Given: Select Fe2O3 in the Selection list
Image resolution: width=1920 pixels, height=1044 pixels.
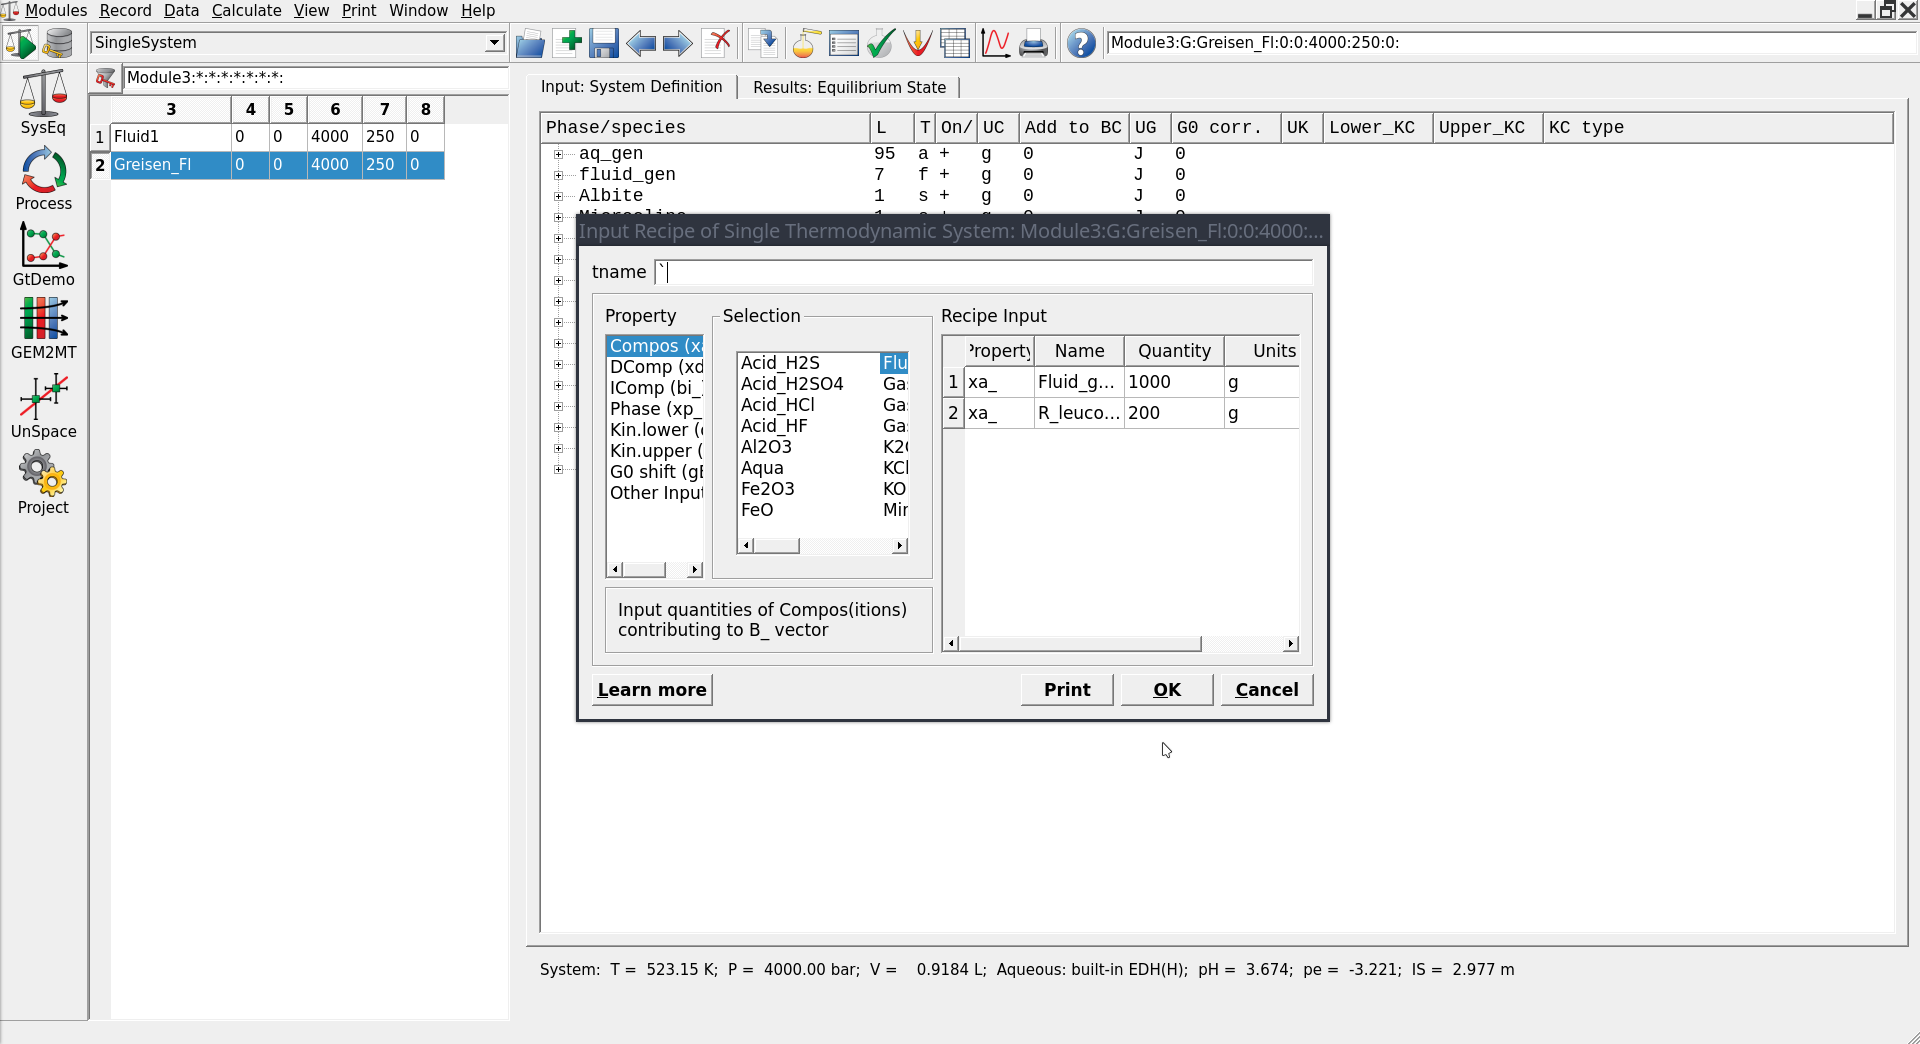Looking at the screenshot, I should (767, 489).
